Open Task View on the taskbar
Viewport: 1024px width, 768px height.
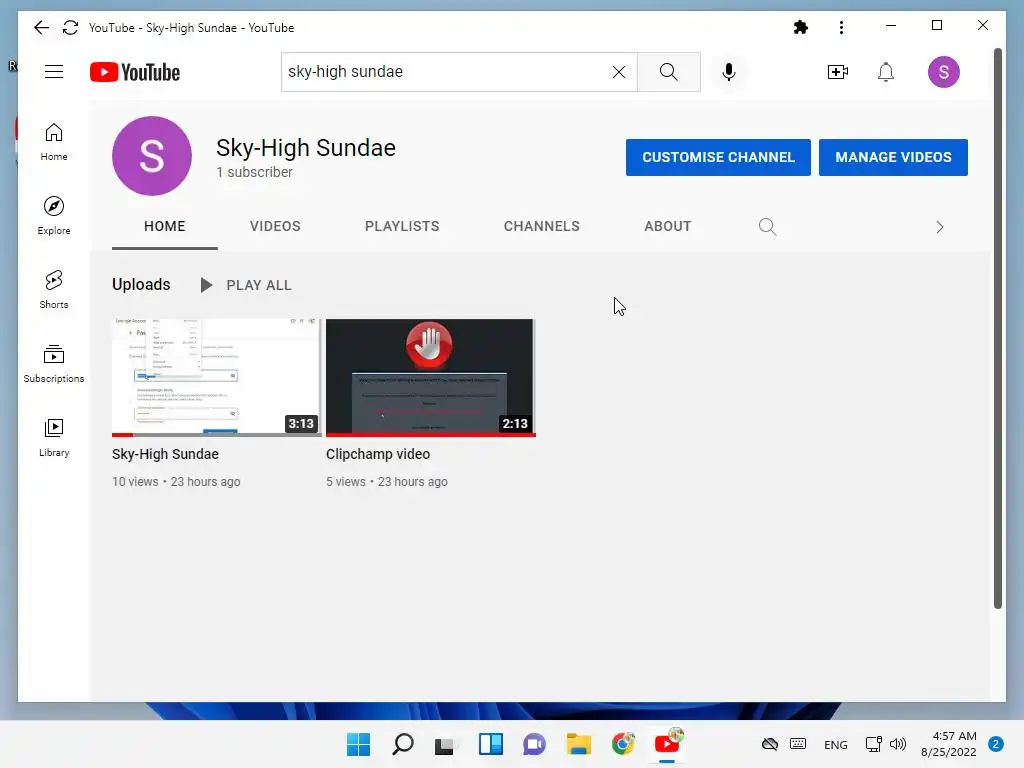(x=445, y=745)
